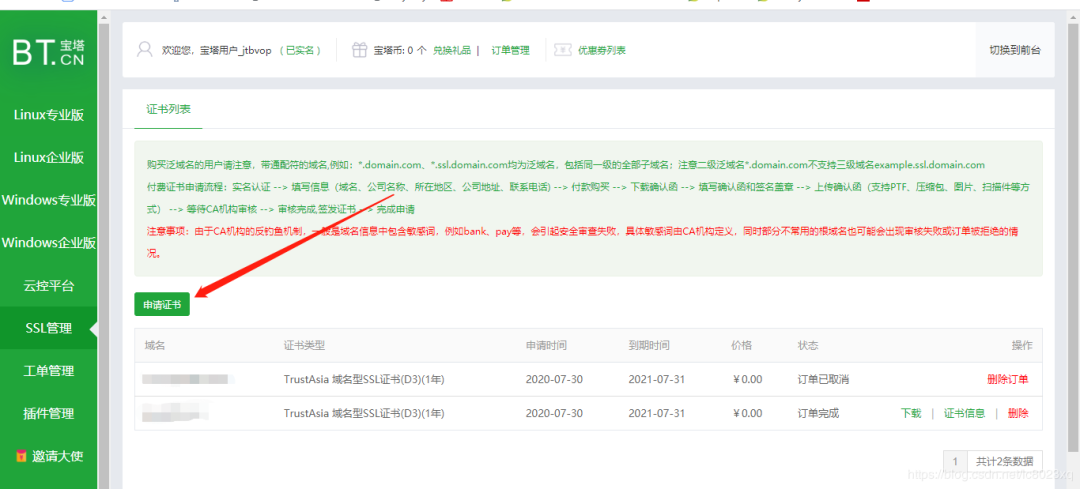Viewport: 1080px width, 489px height.
Task: Open 证书信息 for completed order
Action: coord(964,413)
